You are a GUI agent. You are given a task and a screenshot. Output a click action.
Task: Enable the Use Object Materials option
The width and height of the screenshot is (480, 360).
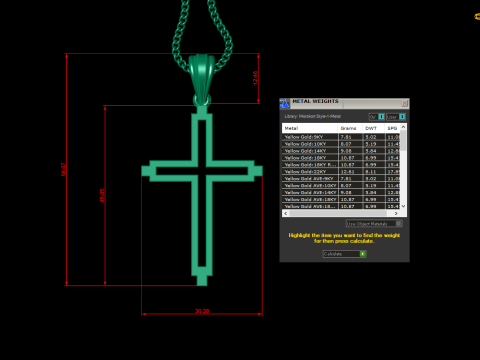374,223
